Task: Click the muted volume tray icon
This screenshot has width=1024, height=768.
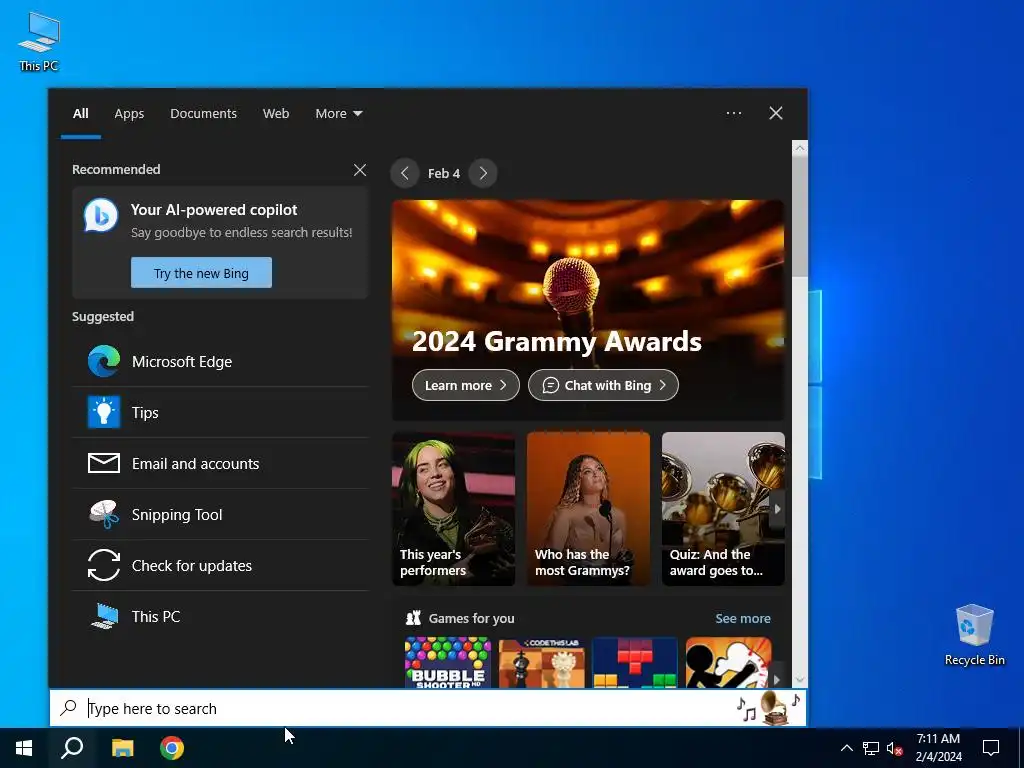Action: click(895, 748)
